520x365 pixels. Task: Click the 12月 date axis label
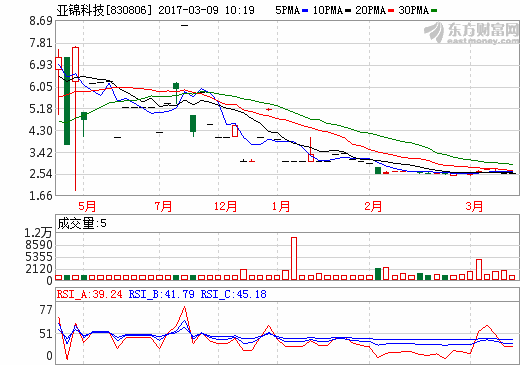(x=225, y=206)
